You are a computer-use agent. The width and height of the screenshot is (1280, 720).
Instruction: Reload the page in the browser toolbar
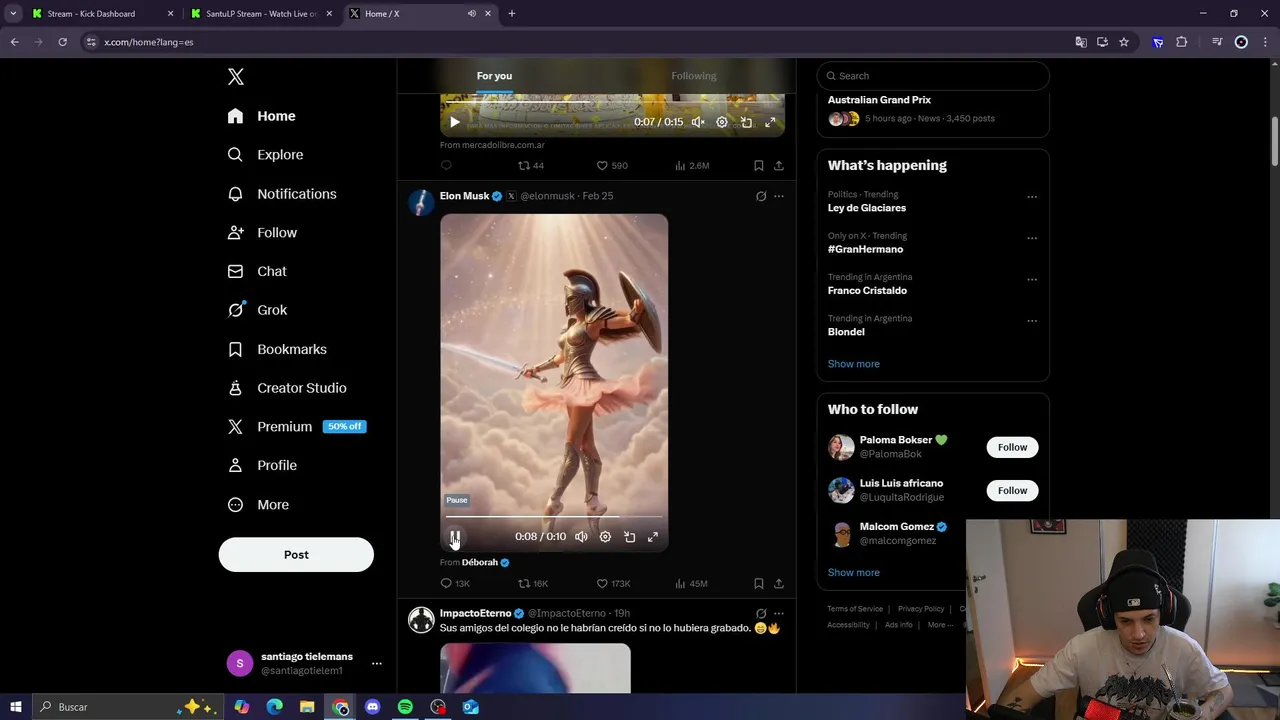coord(62,42)
